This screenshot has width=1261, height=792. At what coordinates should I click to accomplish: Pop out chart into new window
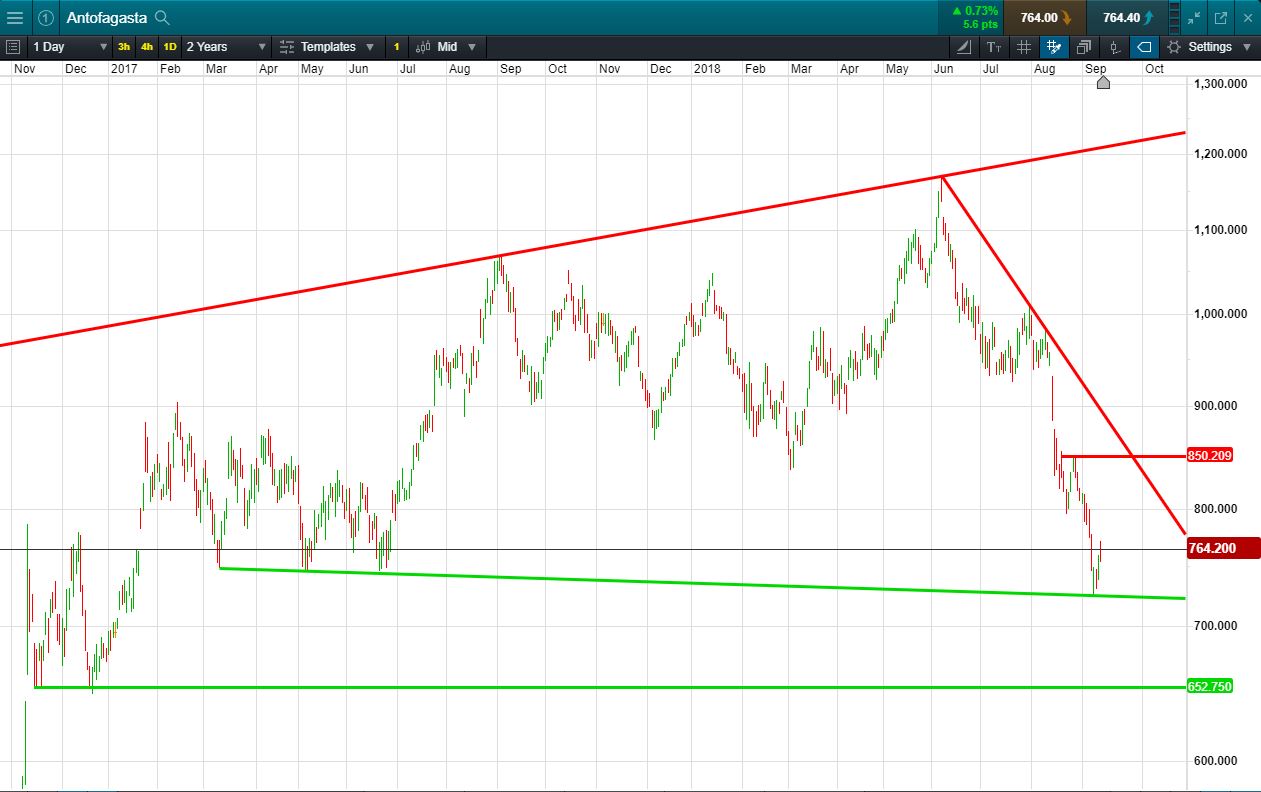tap(1221, 17)
